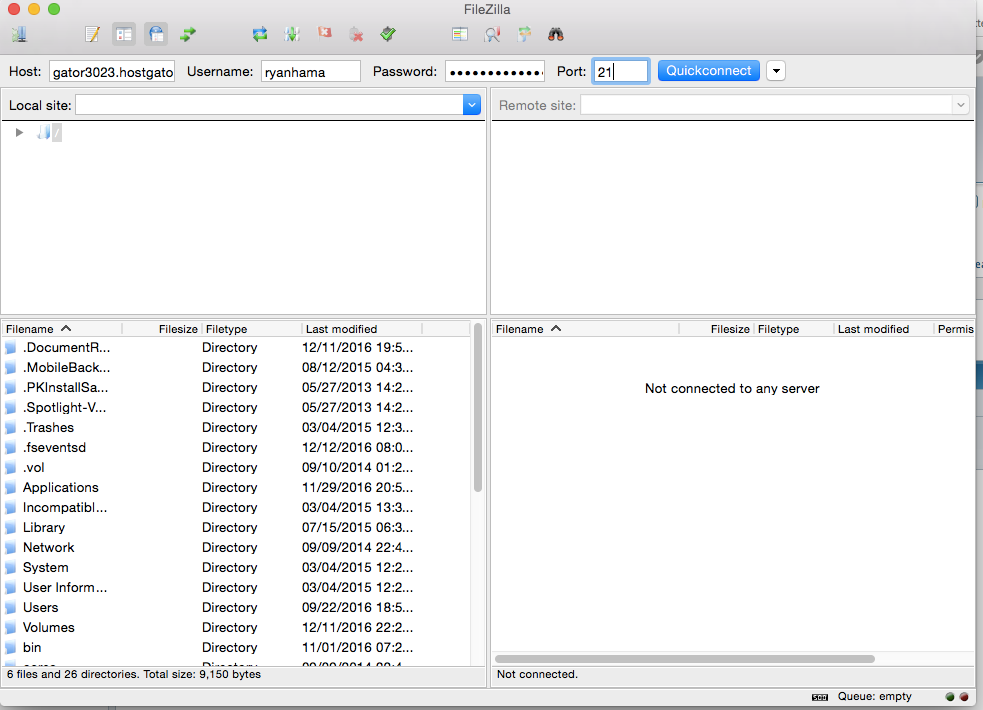
Task: Cancel the current operation
Action: (x=324, y=33)
